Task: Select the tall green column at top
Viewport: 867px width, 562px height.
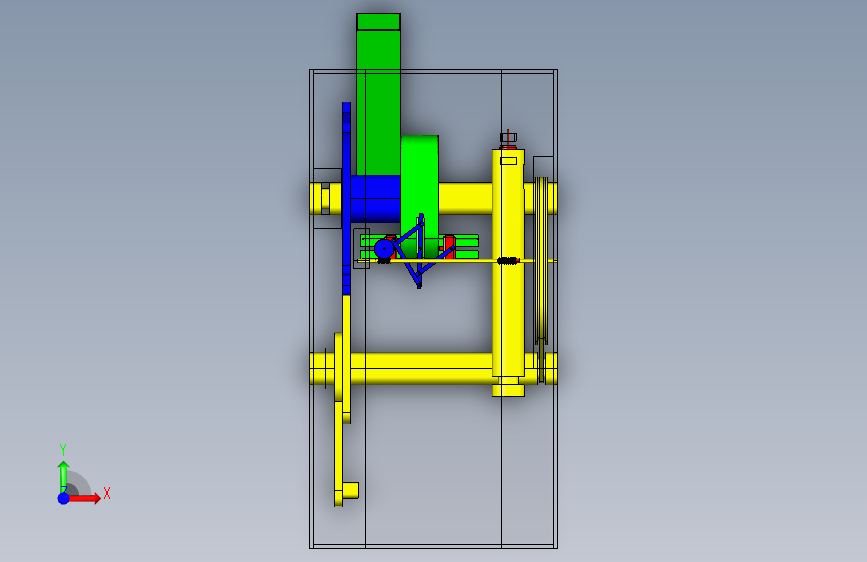Action: click(x=378, y=95)
